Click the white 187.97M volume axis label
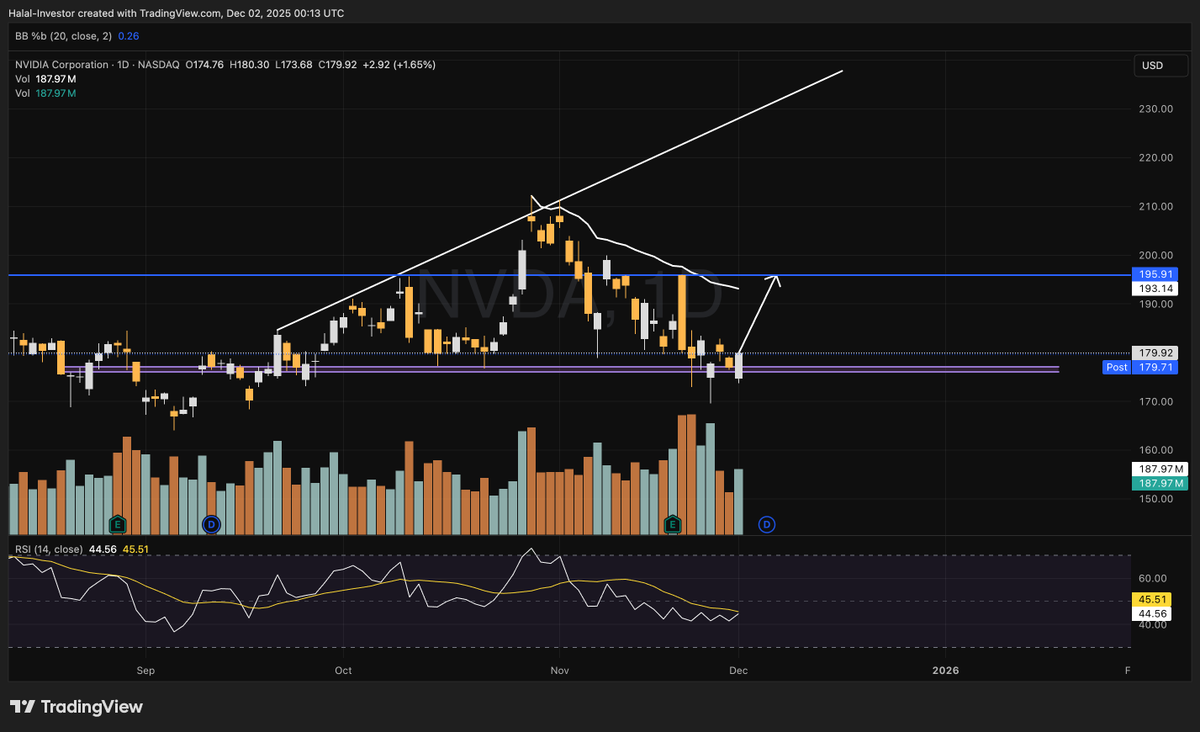Screen dimensions: 1200x732 (x=1158, y=469)
